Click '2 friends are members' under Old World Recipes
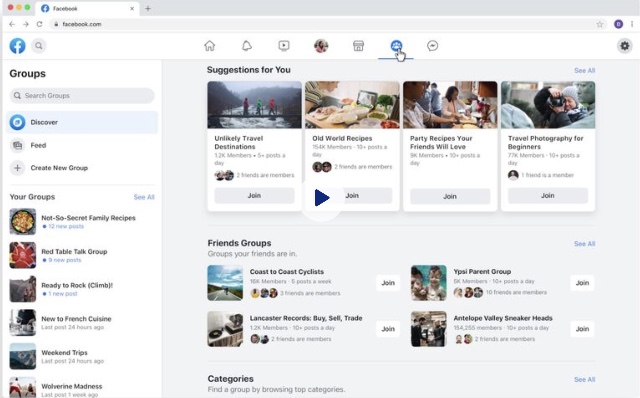The height and width of the screenshot is (398, 640). point(363,167)
